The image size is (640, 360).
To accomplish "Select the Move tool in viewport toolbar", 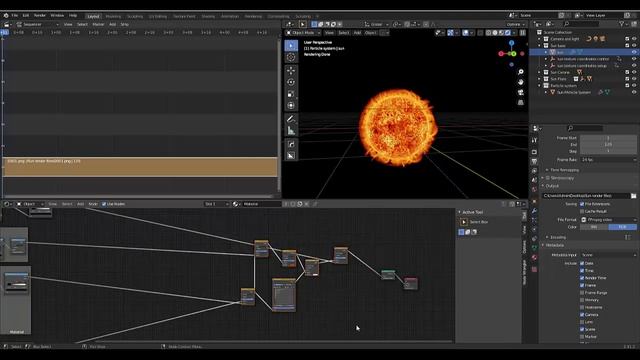I will [x=291, y=70].
